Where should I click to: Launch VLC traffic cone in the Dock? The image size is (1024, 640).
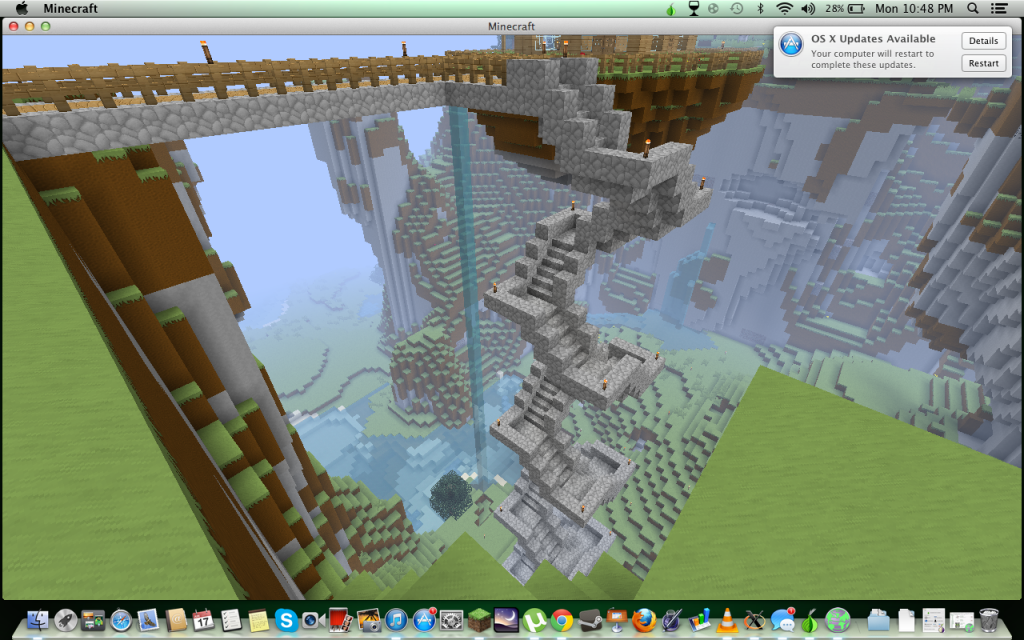click(726, 620)
